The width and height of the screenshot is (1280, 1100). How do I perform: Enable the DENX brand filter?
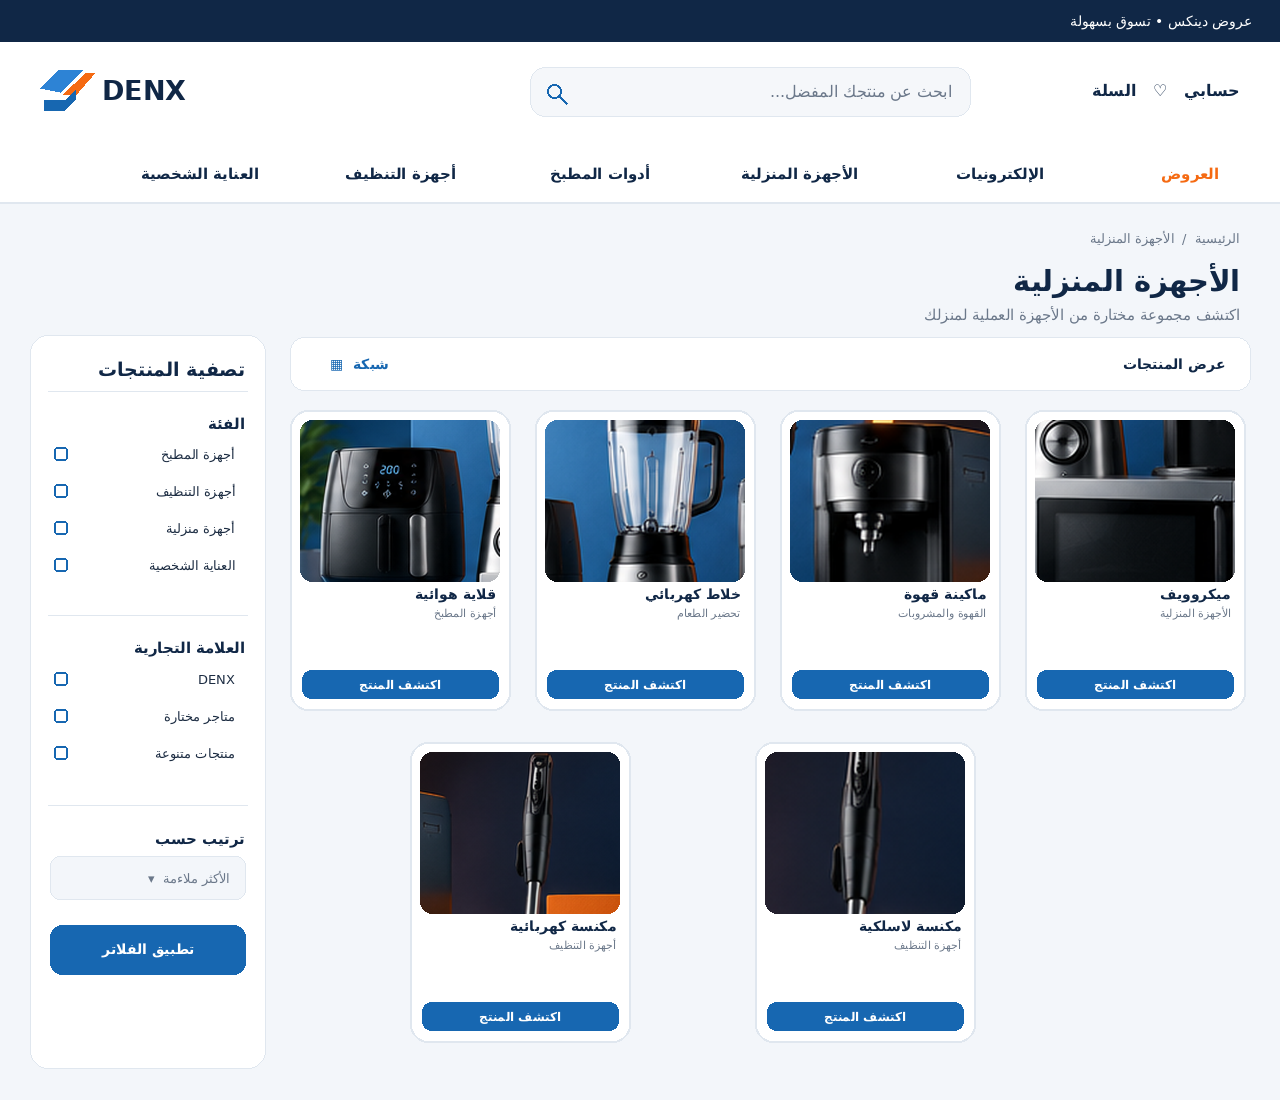[61, 679]
